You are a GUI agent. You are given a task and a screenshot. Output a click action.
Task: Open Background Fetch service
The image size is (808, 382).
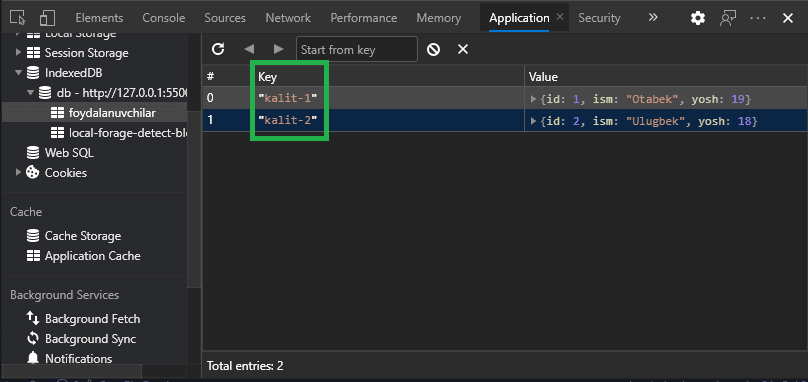click(92, 319)
